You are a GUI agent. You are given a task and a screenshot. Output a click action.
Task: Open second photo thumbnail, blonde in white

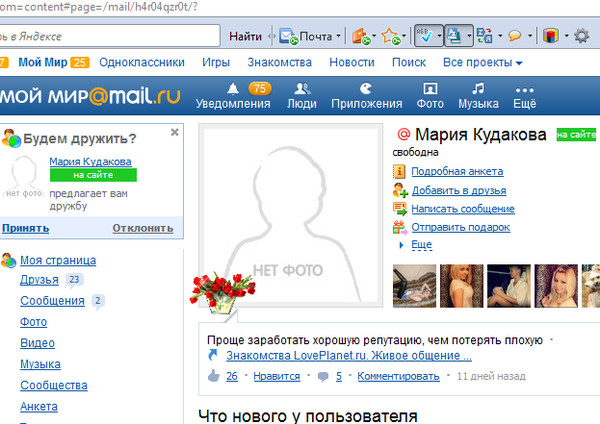point(461,286)
